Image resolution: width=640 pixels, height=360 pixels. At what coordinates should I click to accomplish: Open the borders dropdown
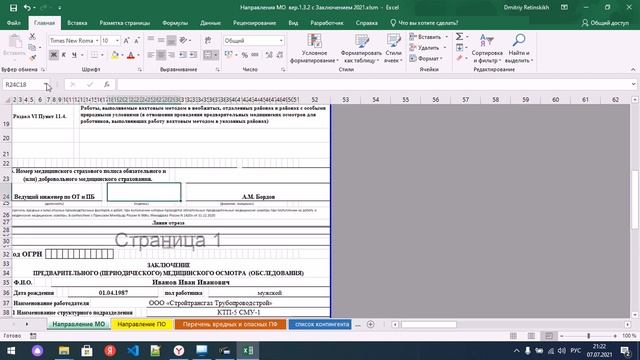102,55
